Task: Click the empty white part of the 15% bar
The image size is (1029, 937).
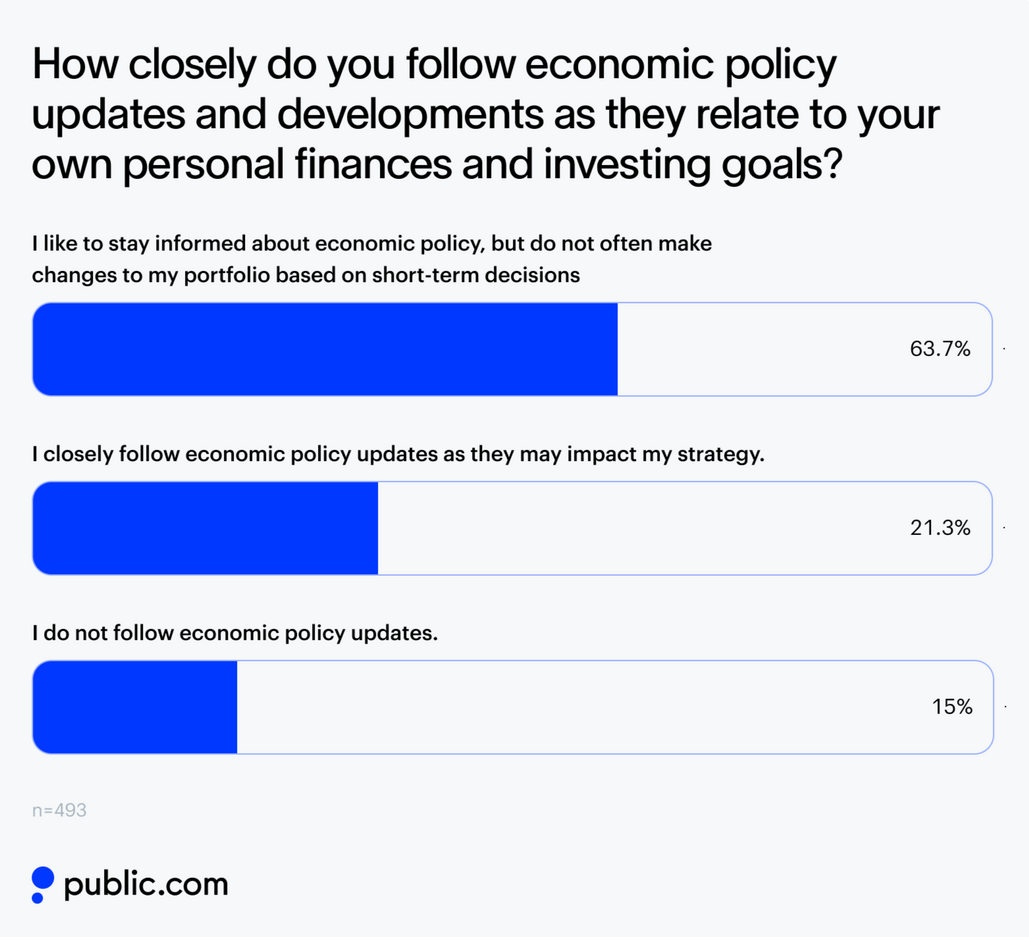Action: (580, 707)
